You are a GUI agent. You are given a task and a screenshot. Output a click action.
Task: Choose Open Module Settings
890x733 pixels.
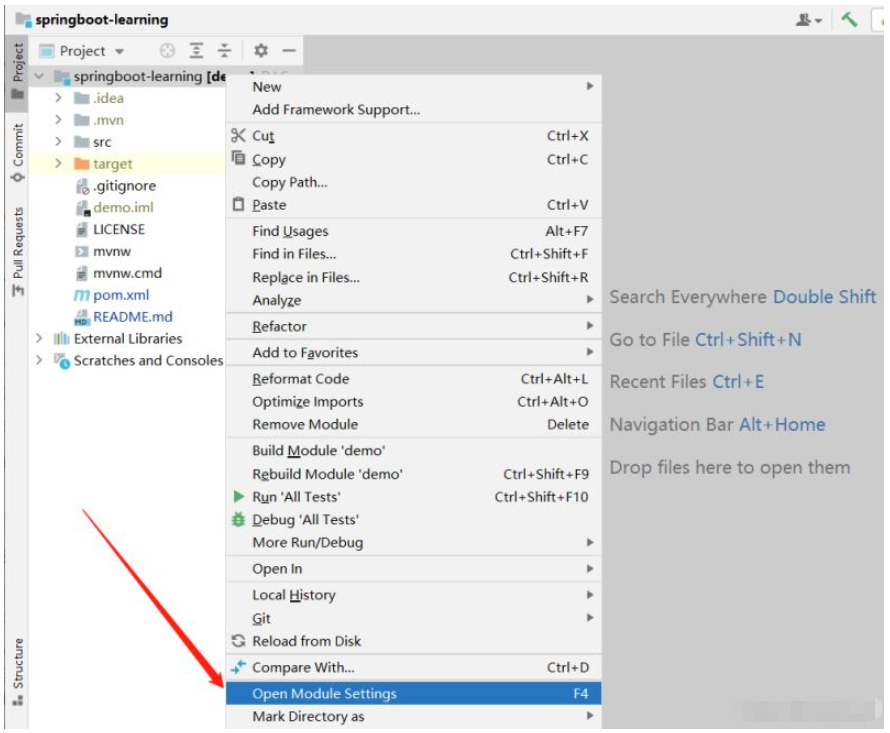[x=413, y=693]
